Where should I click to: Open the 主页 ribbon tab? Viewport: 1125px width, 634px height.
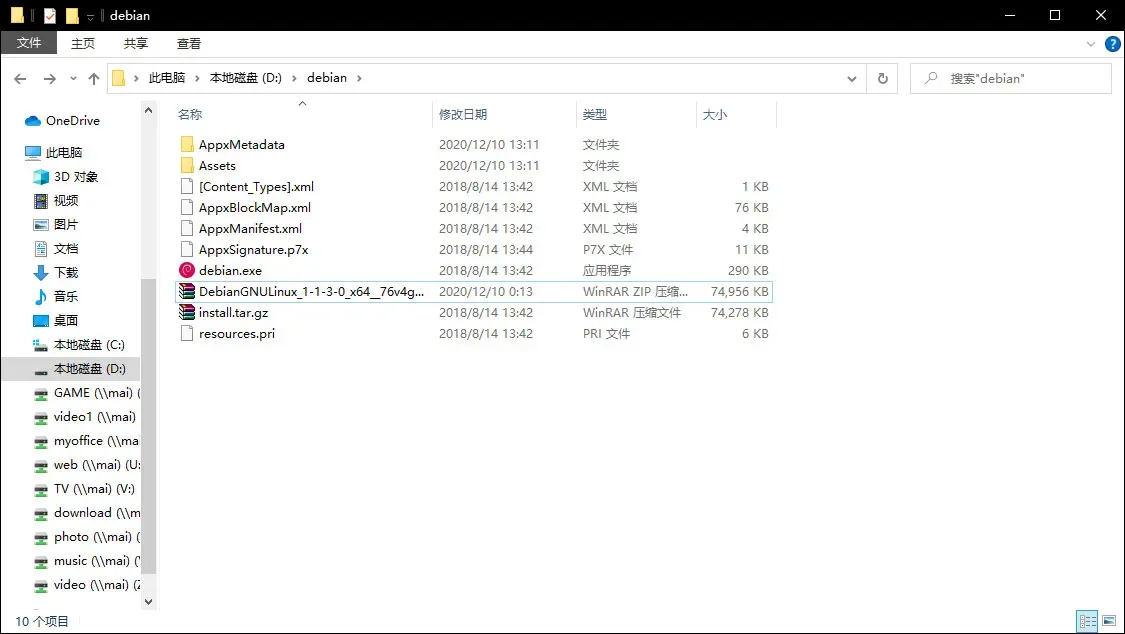(x=83, y=44)
